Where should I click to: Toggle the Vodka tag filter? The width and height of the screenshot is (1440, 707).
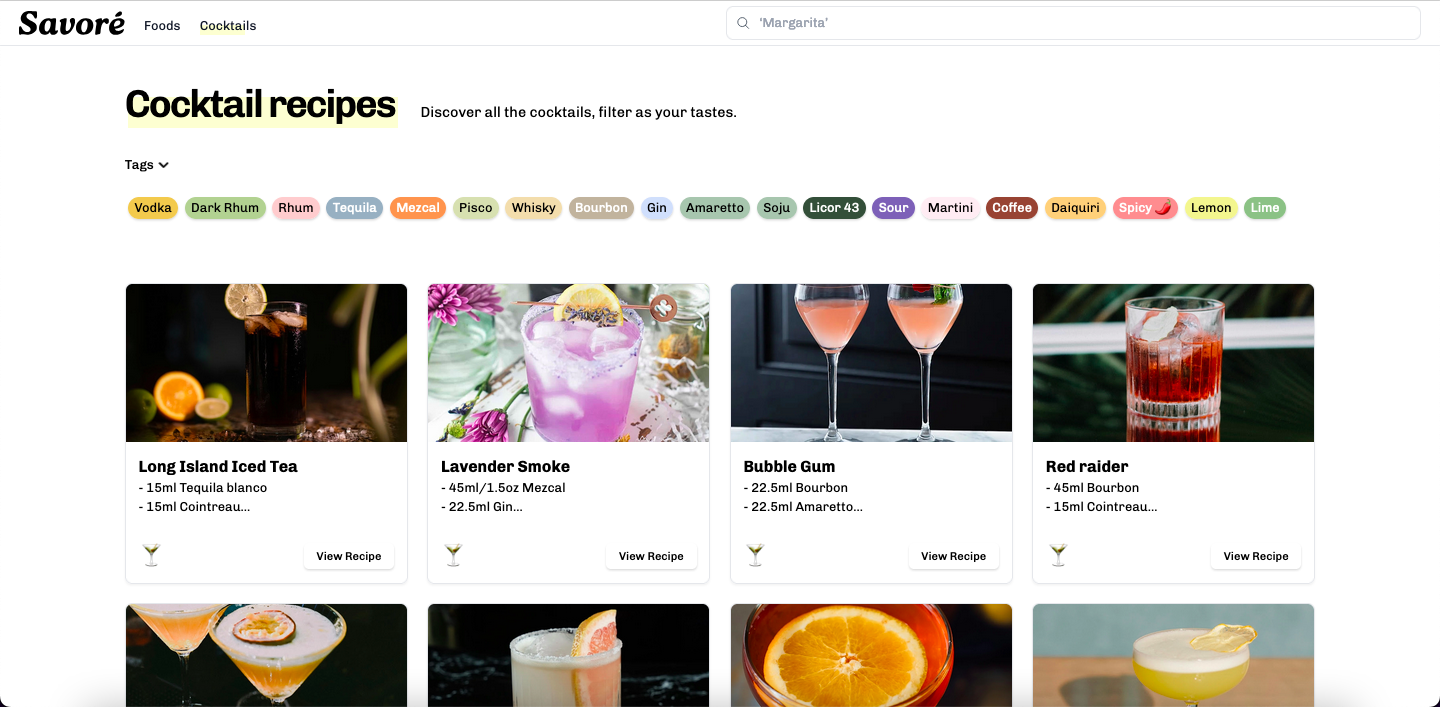click(x=153, y=208)
